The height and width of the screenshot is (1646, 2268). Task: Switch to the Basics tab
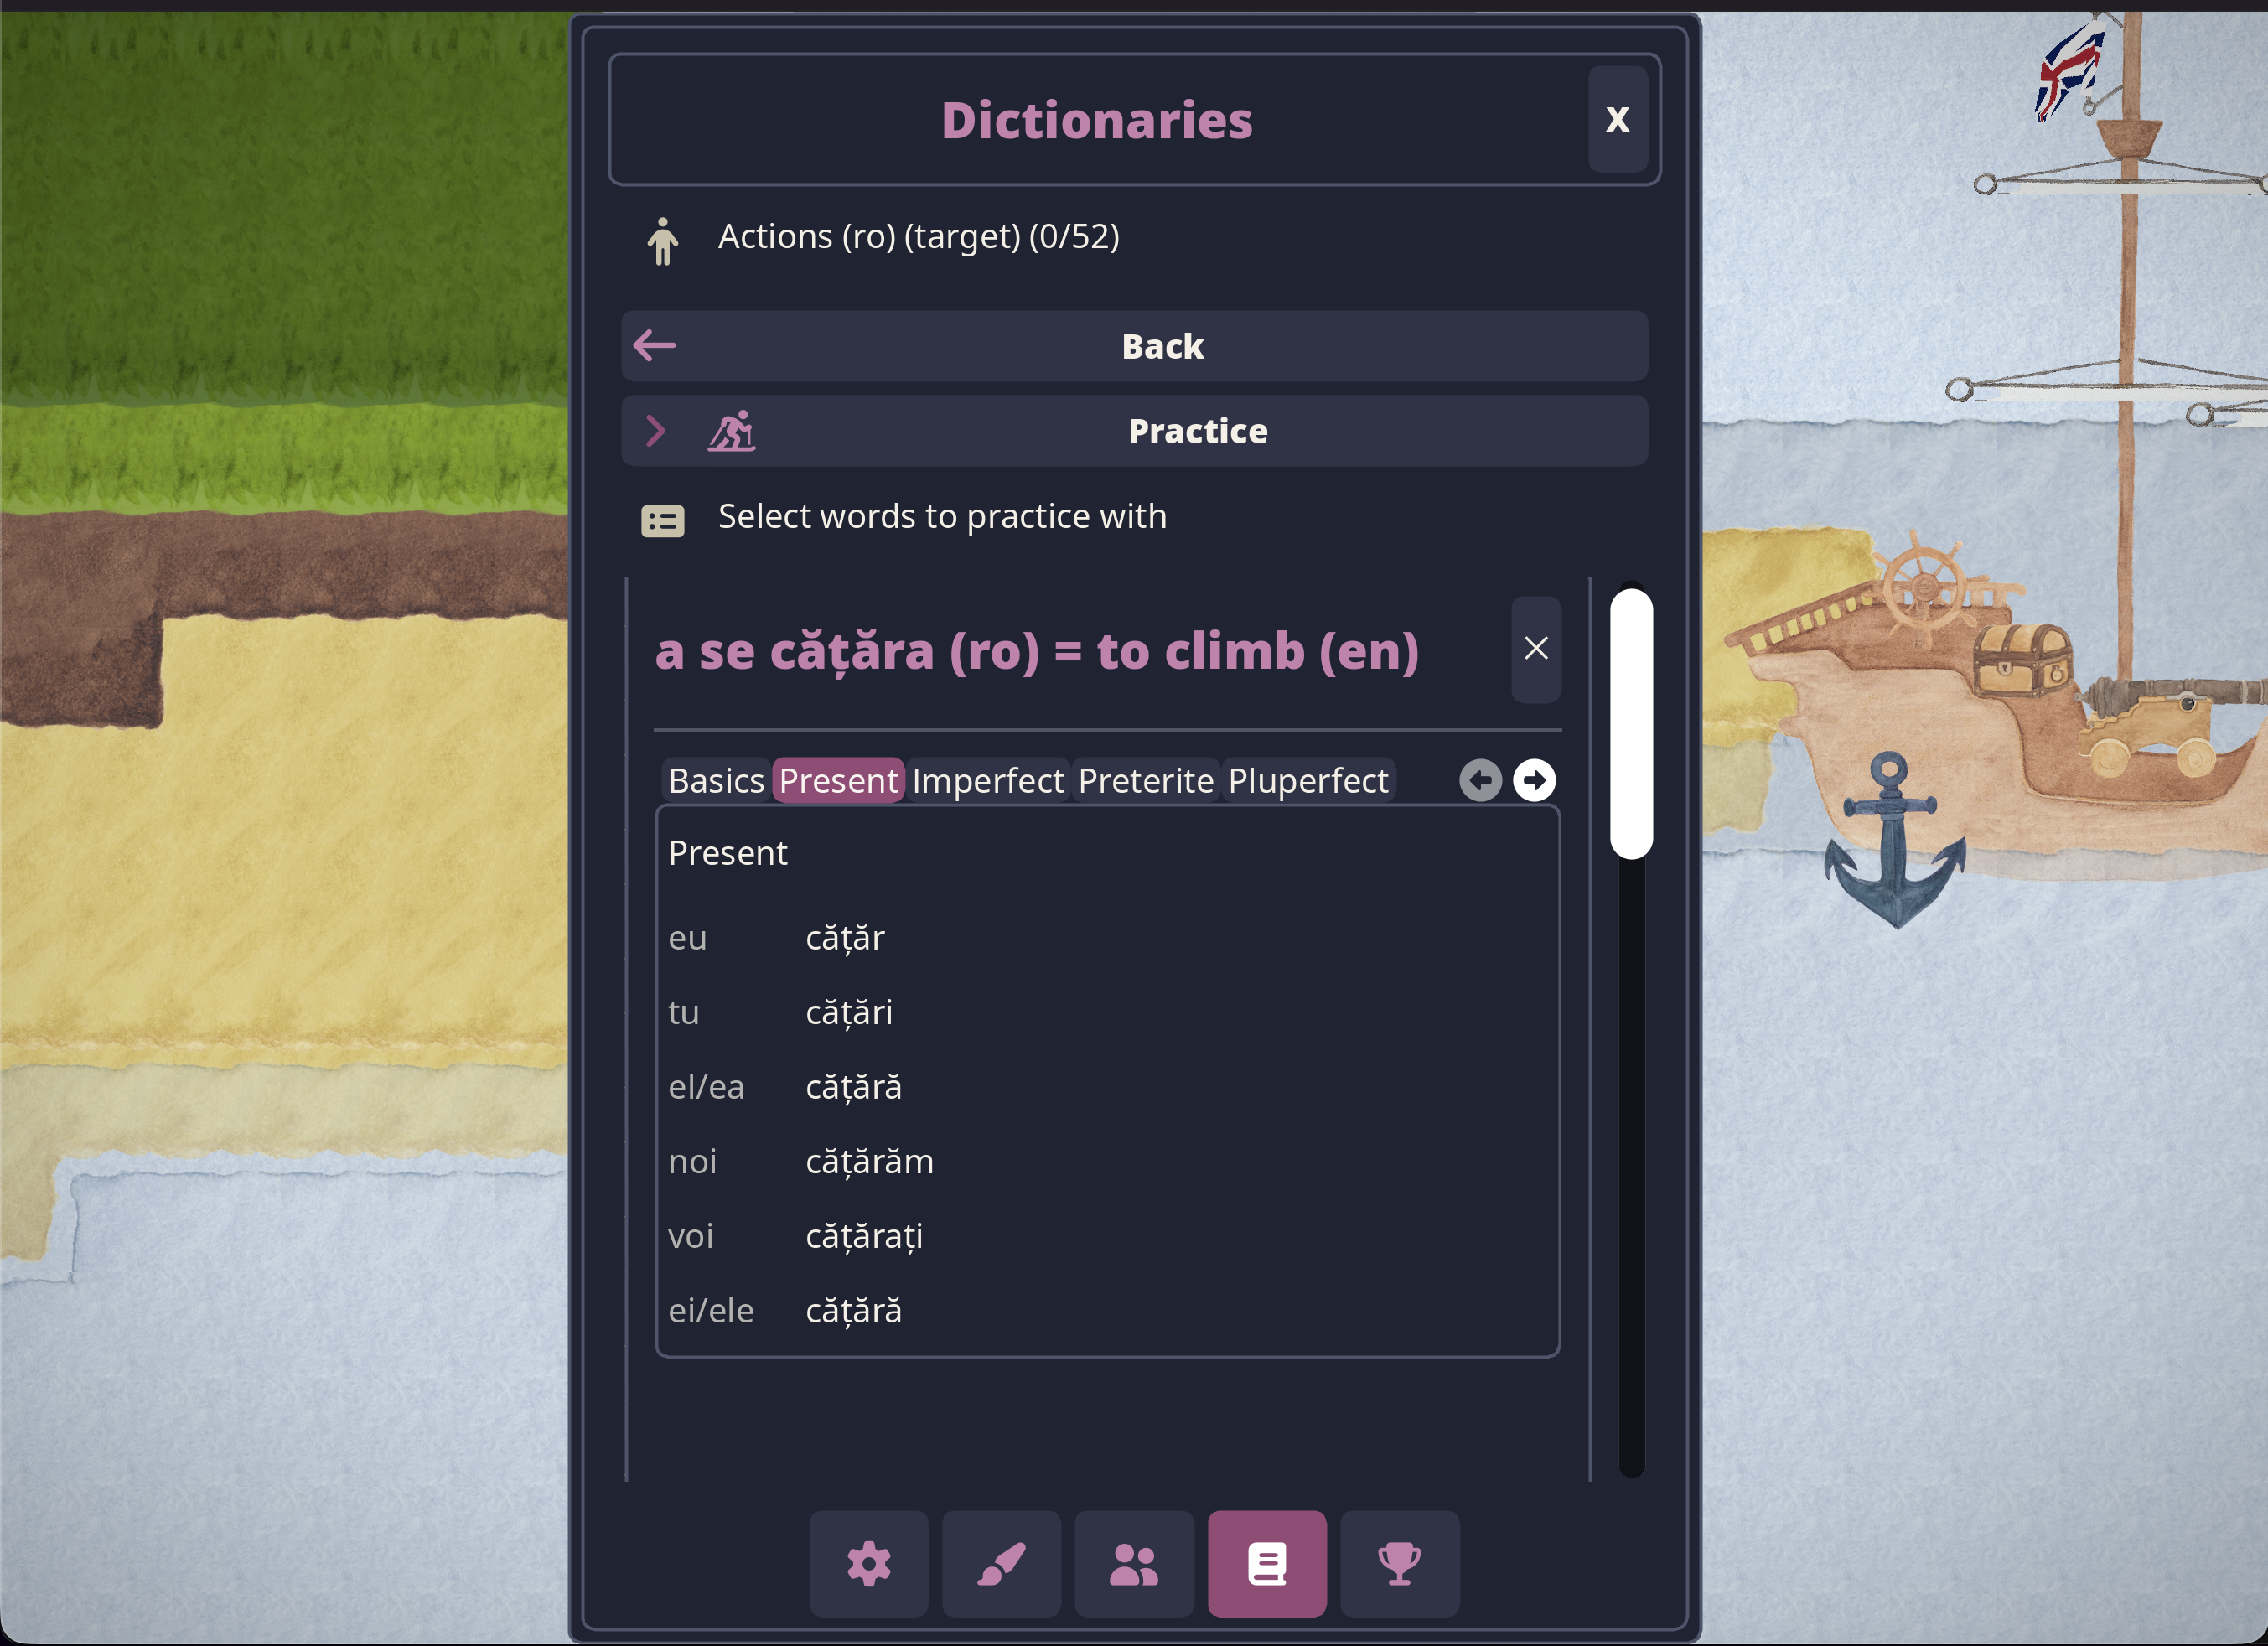click(x=716, y=780)
